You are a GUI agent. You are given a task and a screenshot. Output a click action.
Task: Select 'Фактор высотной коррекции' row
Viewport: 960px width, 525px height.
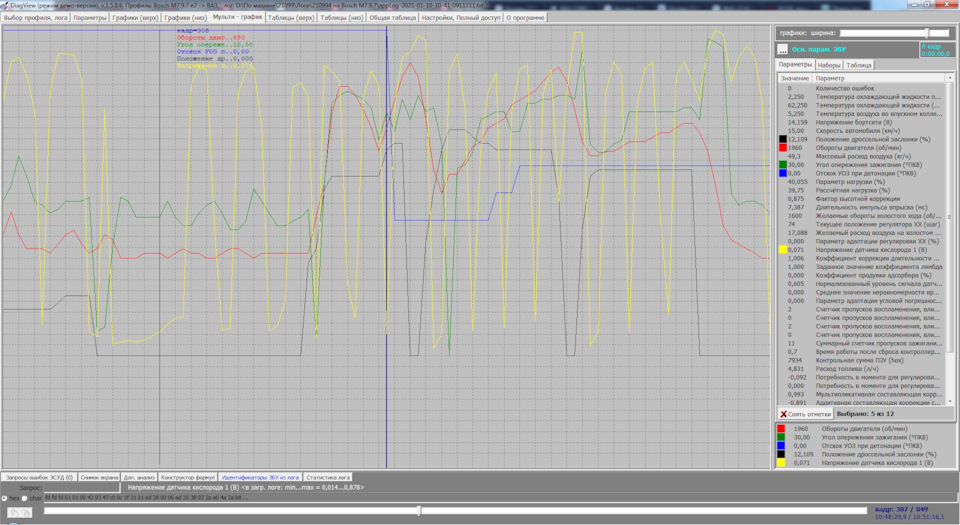coord(862,199)
